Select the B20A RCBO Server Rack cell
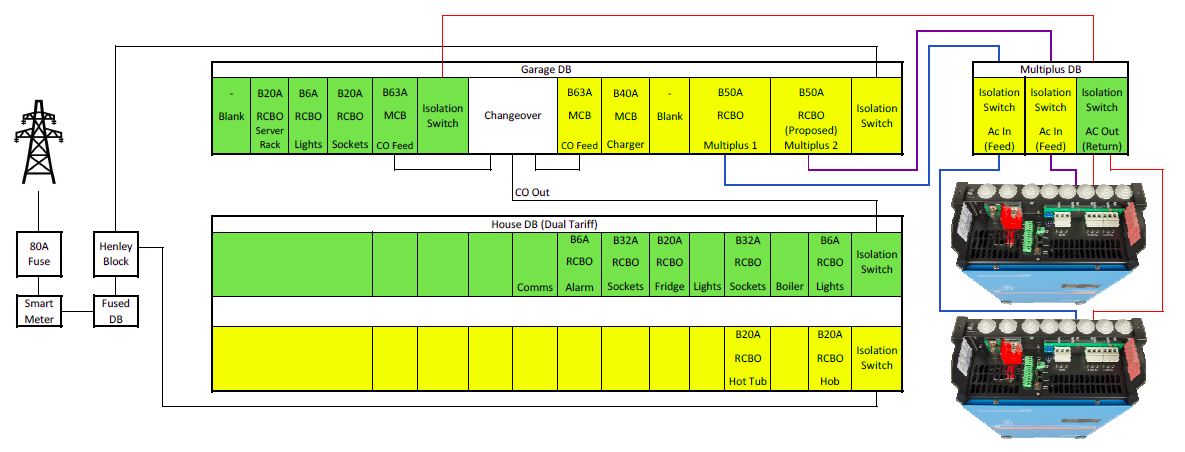Screen dimensions: 1185x452 [x=269, y=116]
